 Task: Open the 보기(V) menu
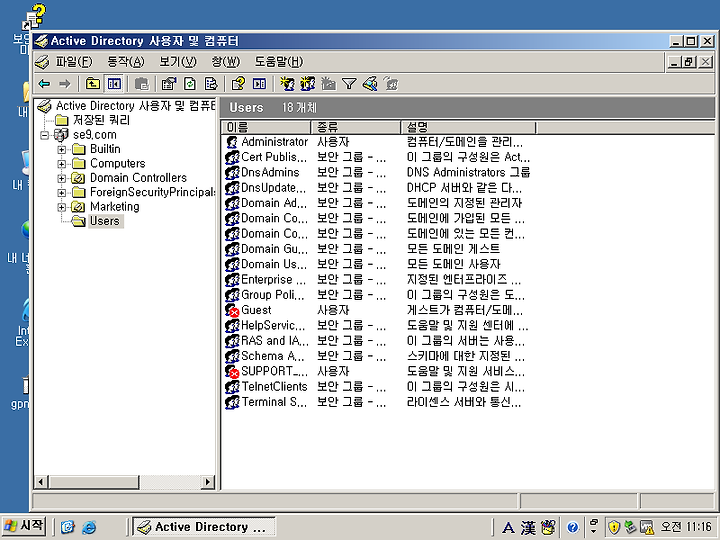[x=178, y=62]
